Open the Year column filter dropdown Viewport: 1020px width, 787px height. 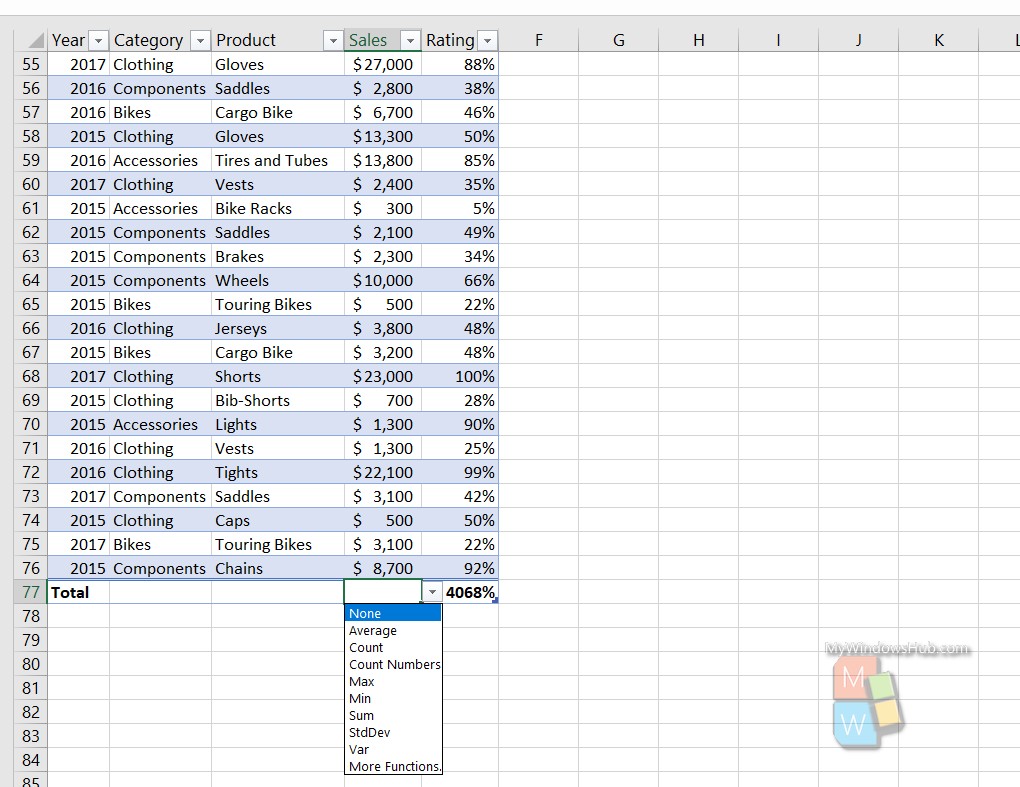coord(99,40)
